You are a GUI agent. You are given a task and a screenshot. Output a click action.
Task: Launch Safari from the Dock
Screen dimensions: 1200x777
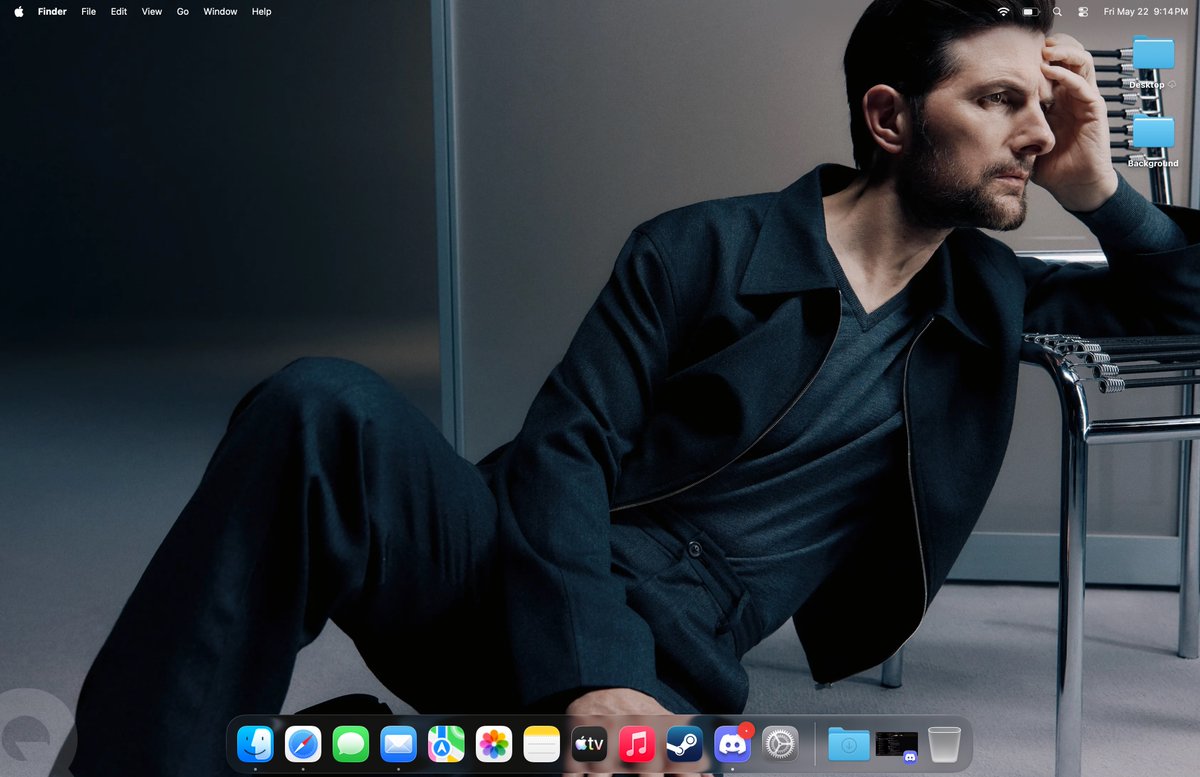[x=303, y=744]
